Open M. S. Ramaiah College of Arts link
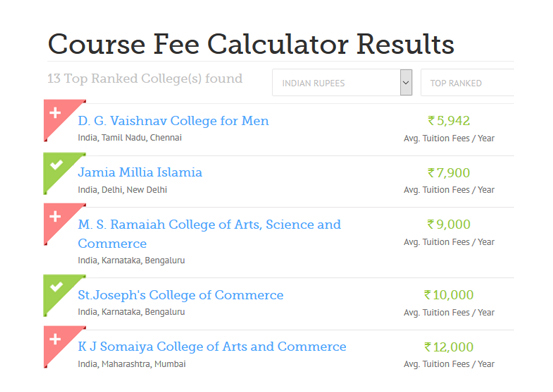 pyautogui.click(x=209, y=234)
